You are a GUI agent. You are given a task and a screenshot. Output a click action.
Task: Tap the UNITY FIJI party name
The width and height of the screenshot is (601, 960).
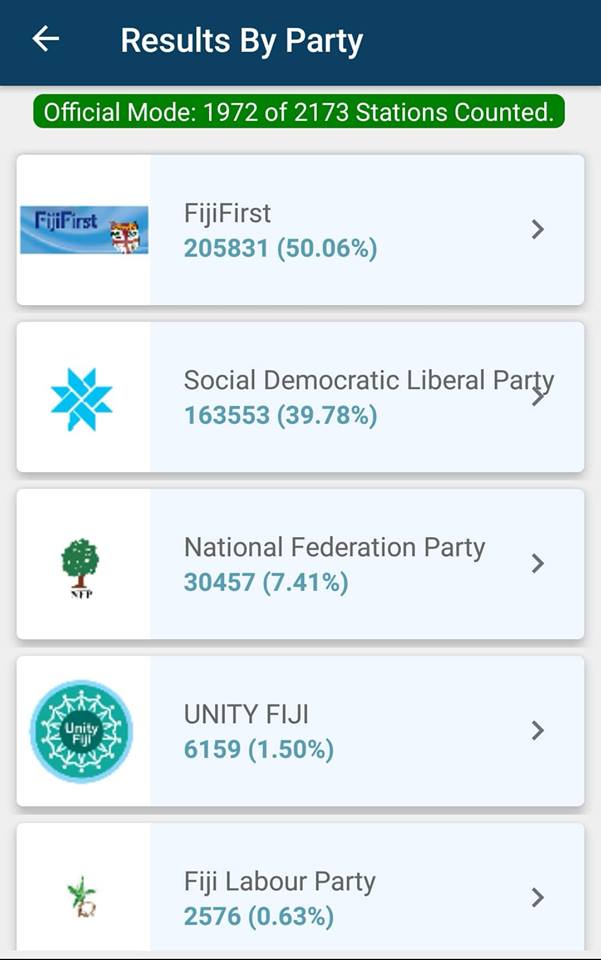click(246, 714)
